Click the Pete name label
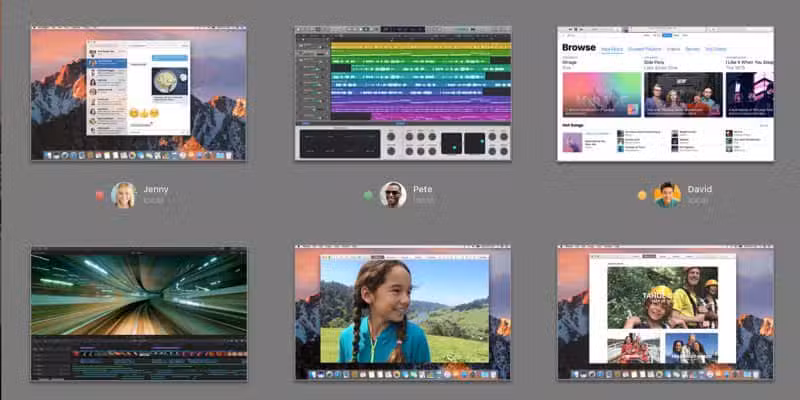Viewport: 800px width, 400px height. 423,189
